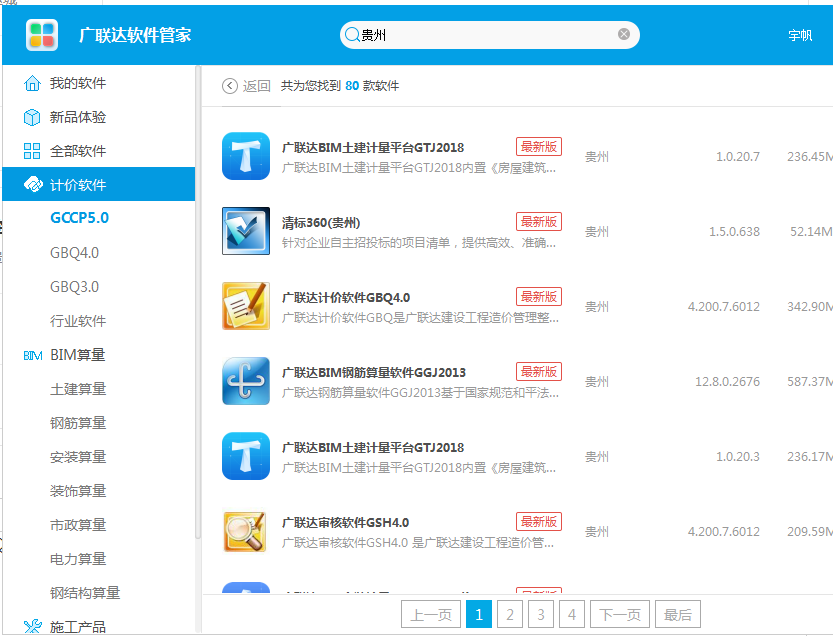
Task: Click description text of GGJ2013 row
Action: [420, 393]
